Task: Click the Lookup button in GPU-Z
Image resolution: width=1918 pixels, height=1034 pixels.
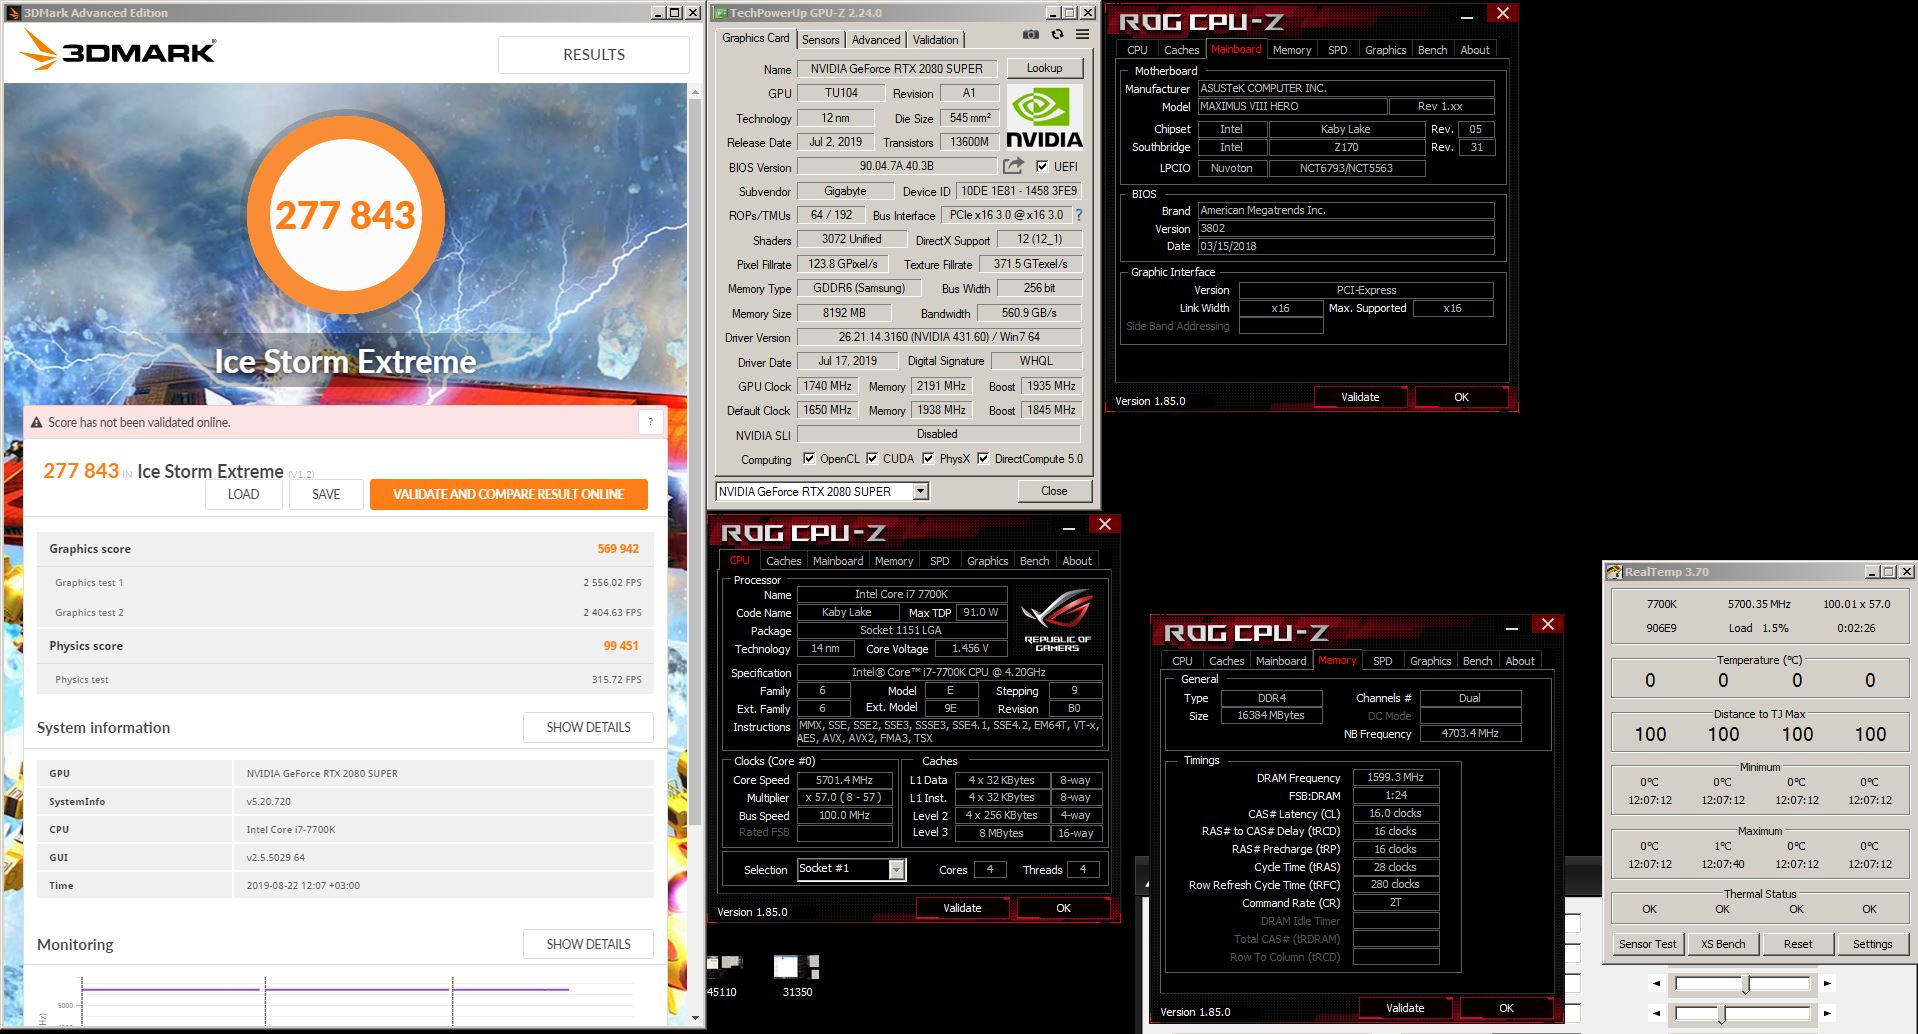Action: point(1044,68)
